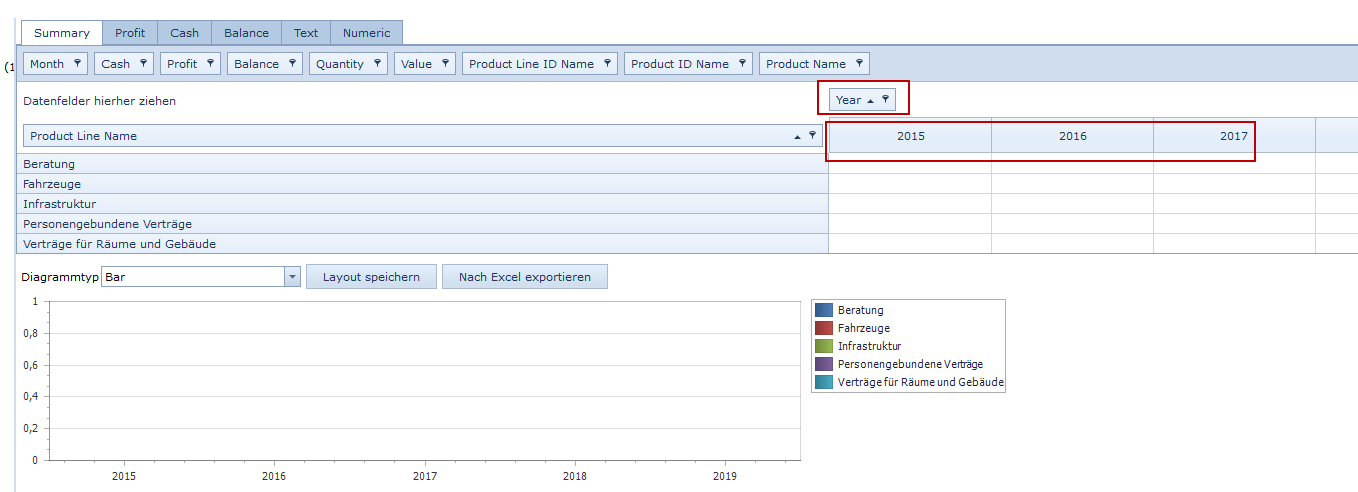Image resolution: width=1358 pixels, height=492 pixels.
Task: Click the 2016 column header
Action: click(x=1072, y=136)
